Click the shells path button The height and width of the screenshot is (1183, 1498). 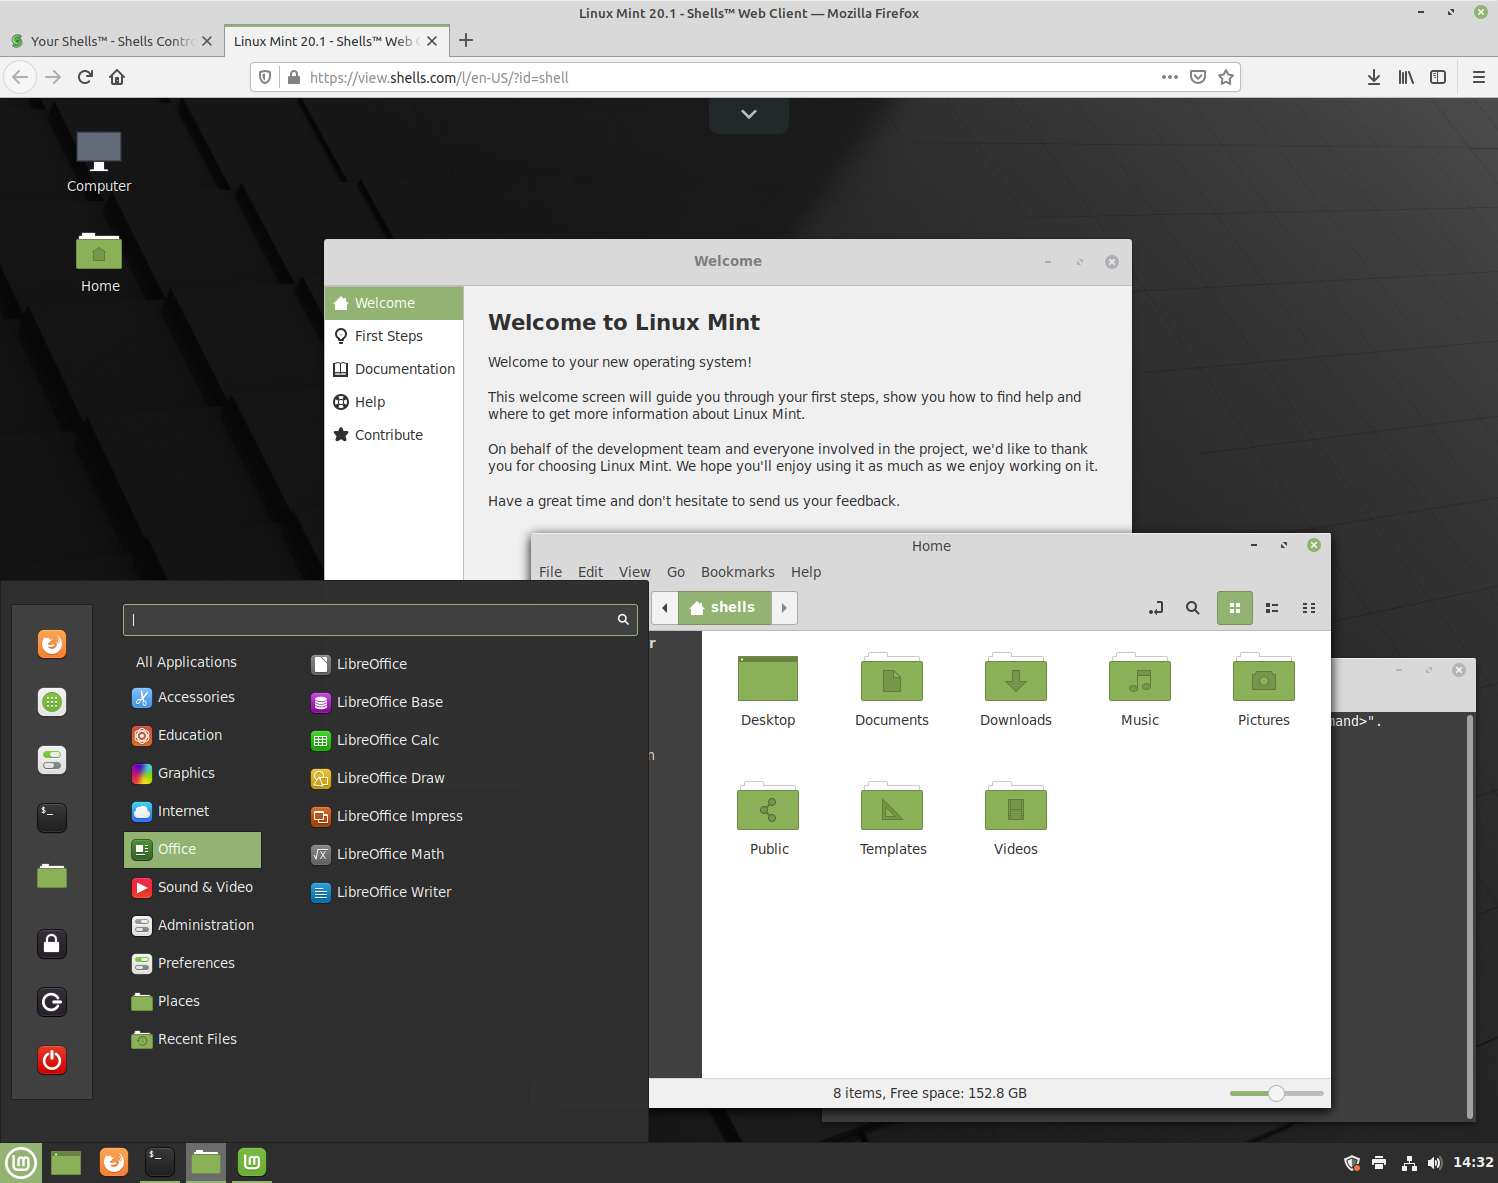pyautogui.click(x=725, y=608)
